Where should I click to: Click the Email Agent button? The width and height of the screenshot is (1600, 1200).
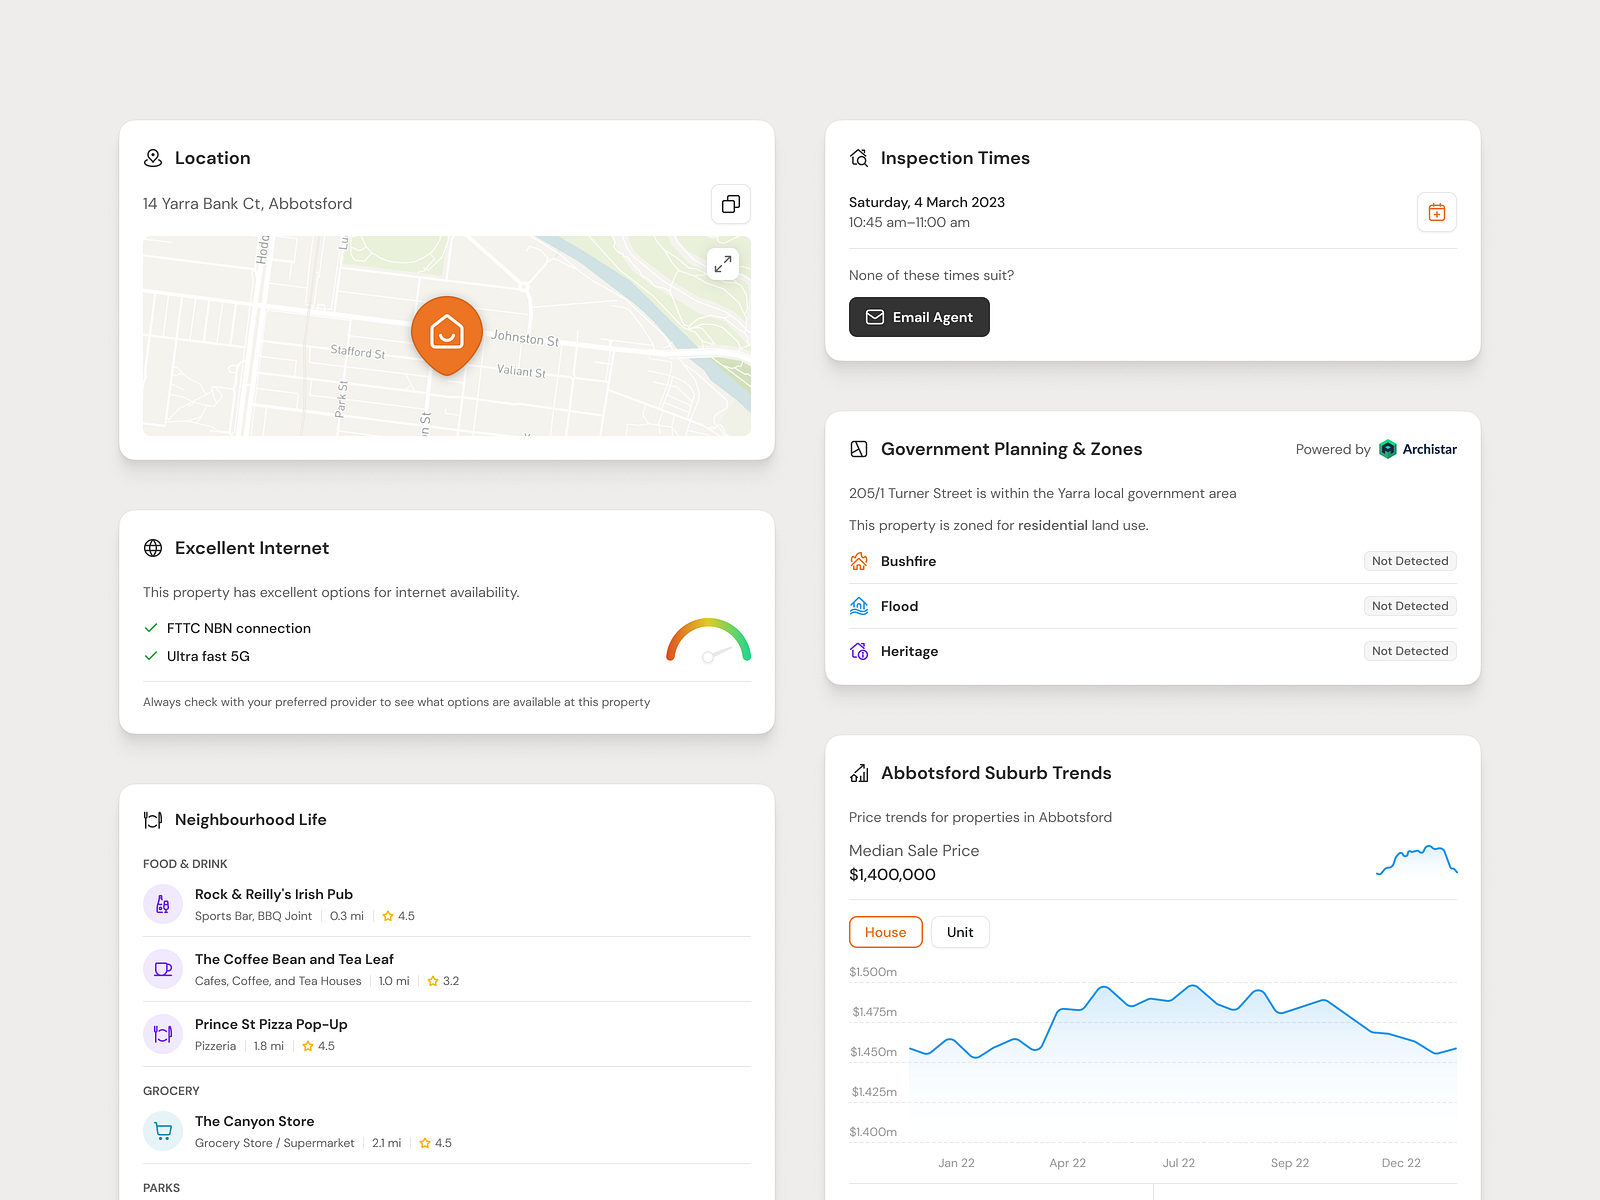pyautogui.click(x=918, y=317)
